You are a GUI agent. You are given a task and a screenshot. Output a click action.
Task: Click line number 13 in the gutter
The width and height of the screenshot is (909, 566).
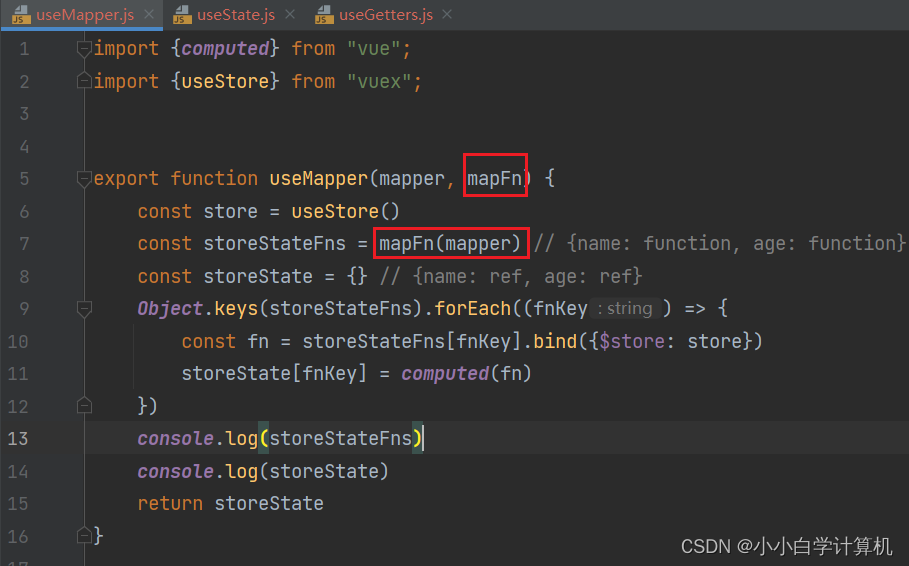(x=18, y=438)
